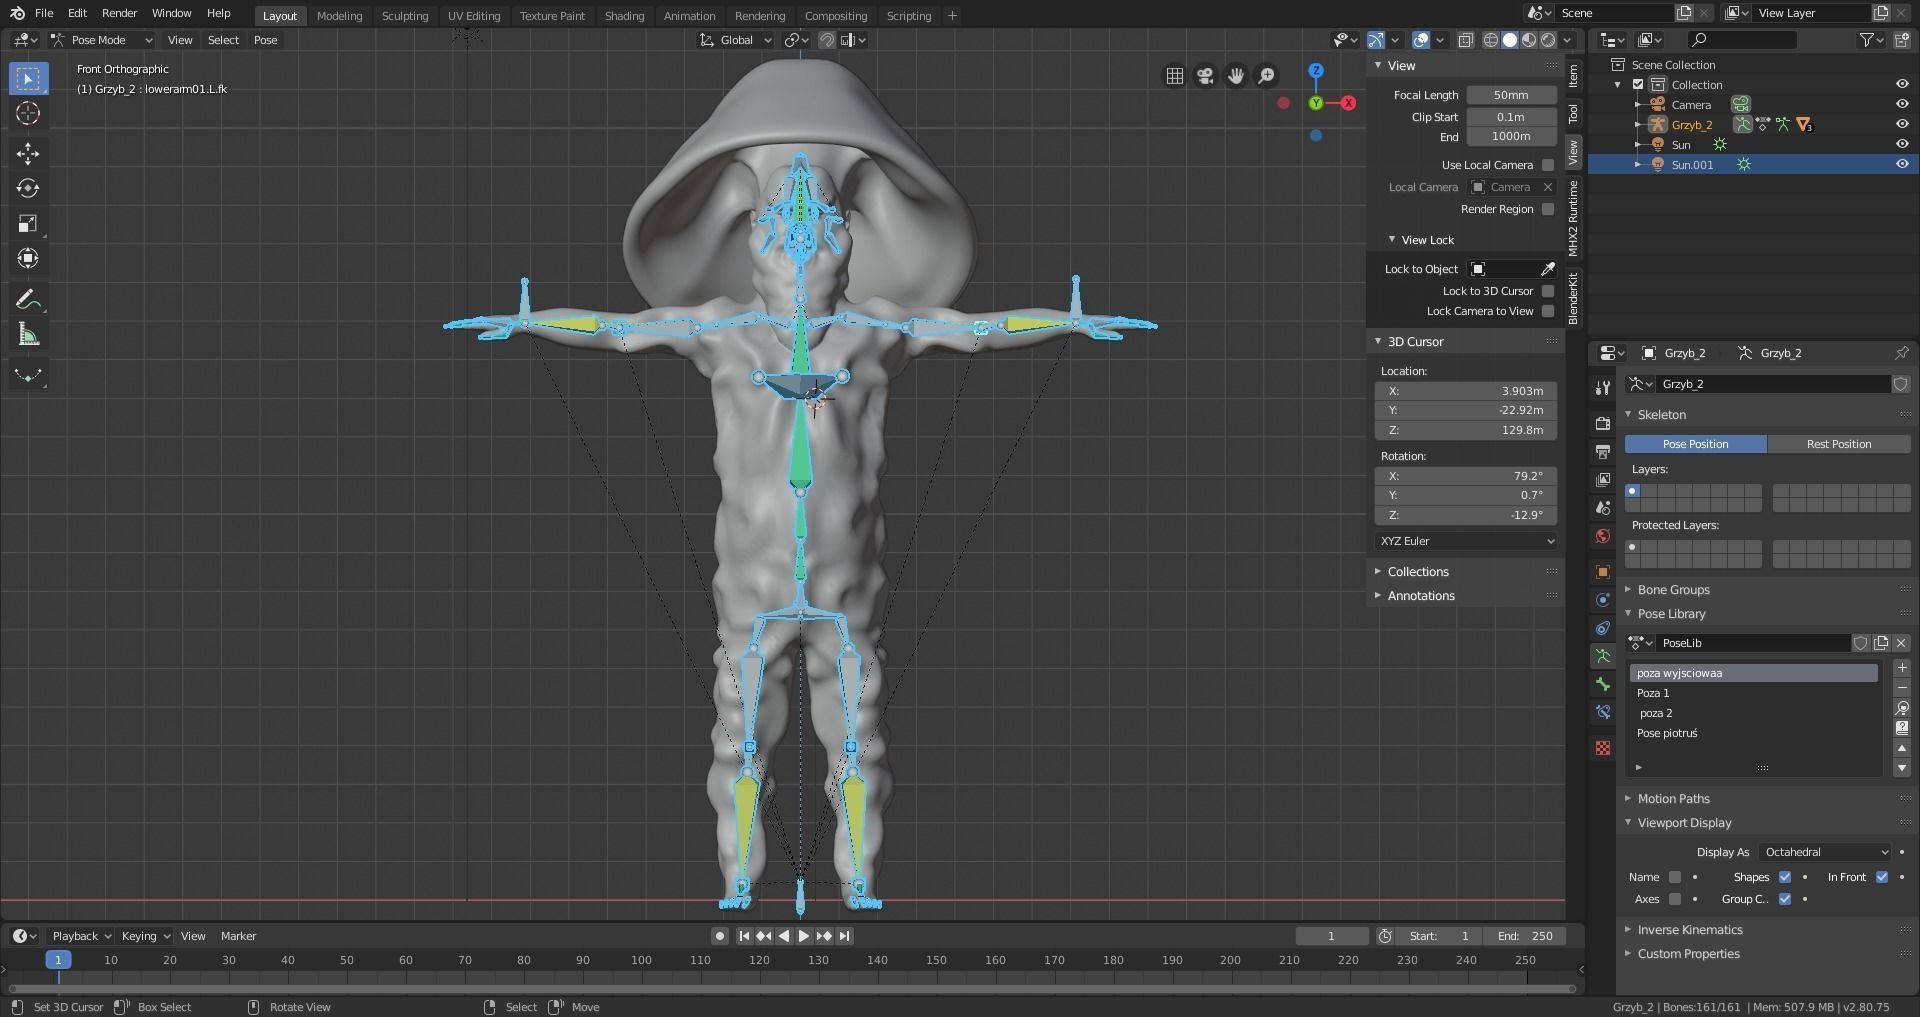Enable Render Region checkbox
The image size is (1920, 1017).
(1548, 209)
